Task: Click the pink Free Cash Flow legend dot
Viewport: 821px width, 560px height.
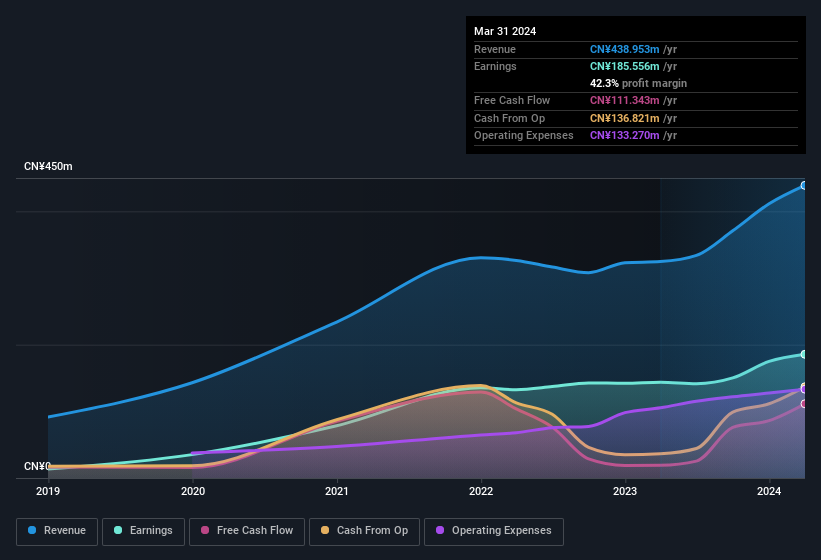Action: coord(205,531)
